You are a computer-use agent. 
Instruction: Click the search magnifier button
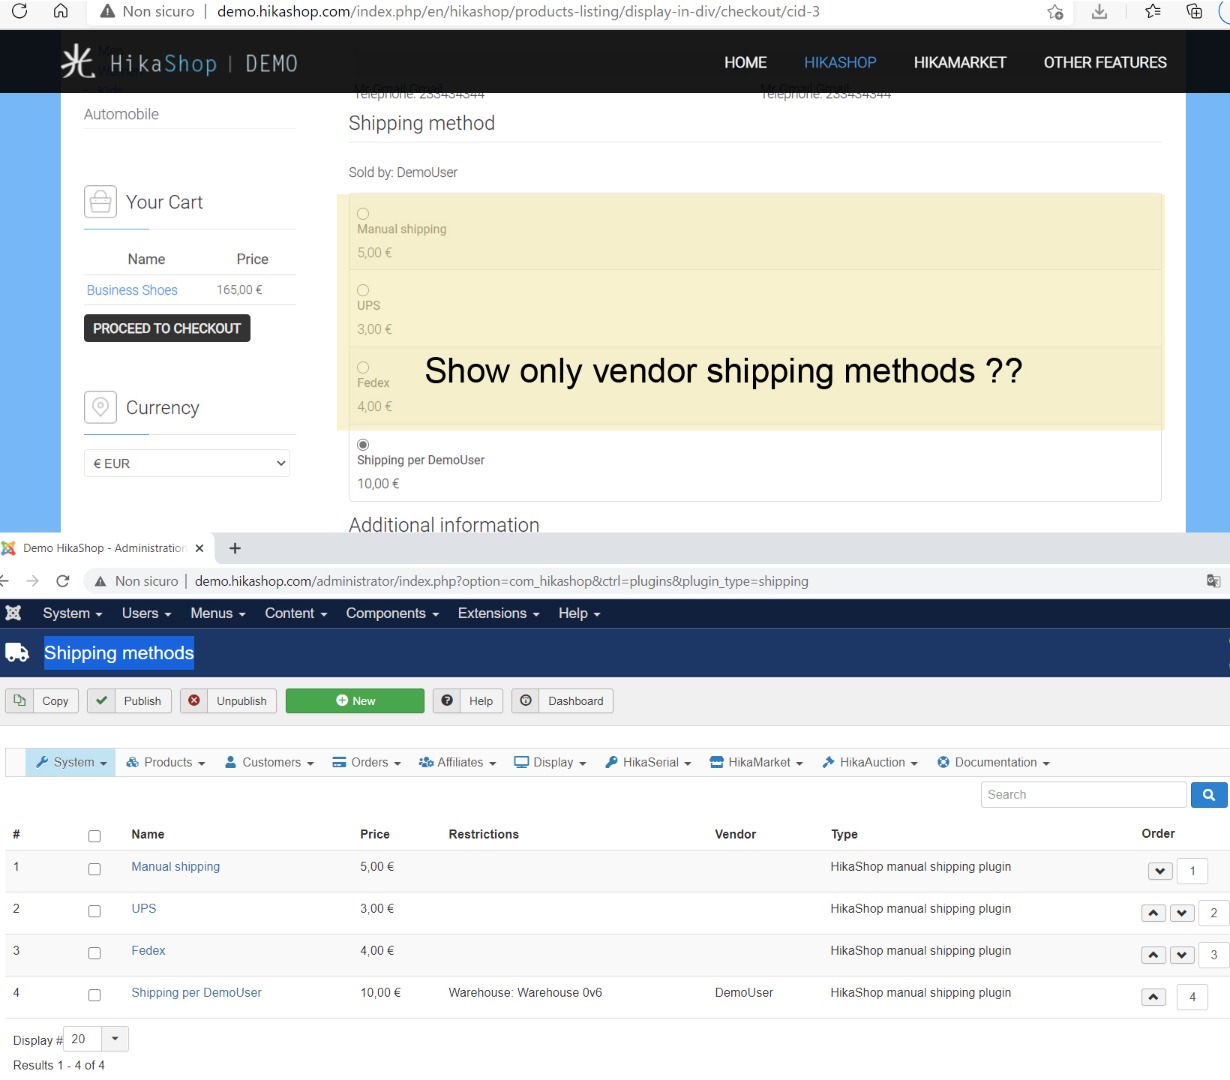click(x=1209, y=795)
